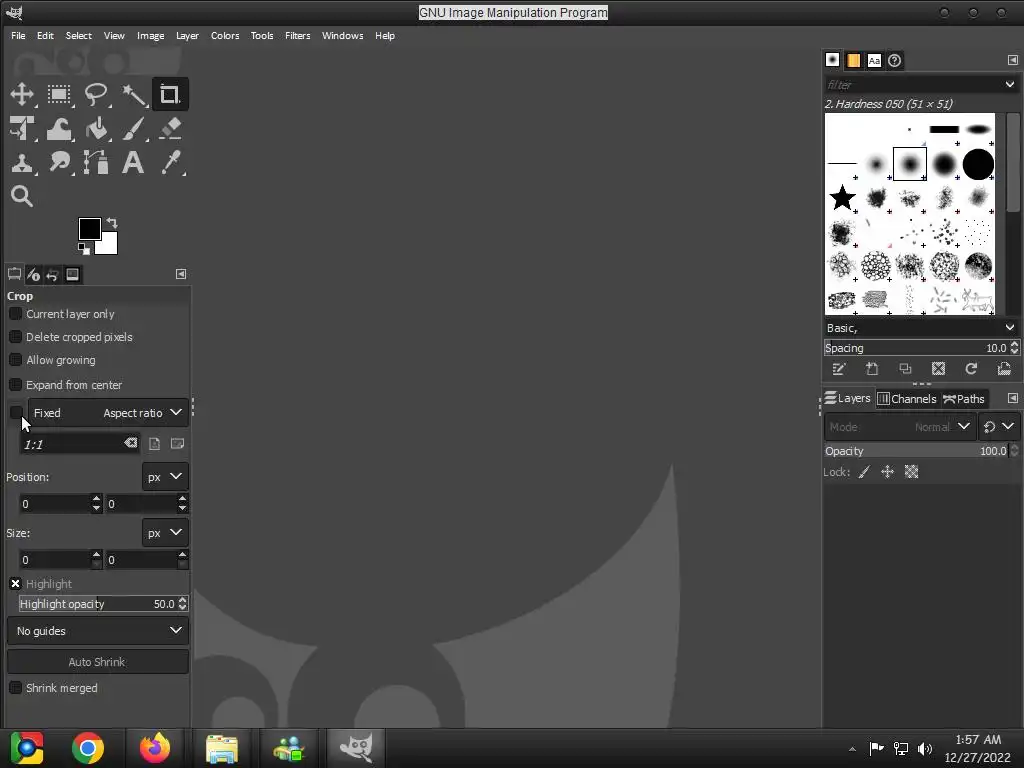The height and width of the screenshot is (768, 1024).
Task: Open the File menu
Action: click(18, 36)
